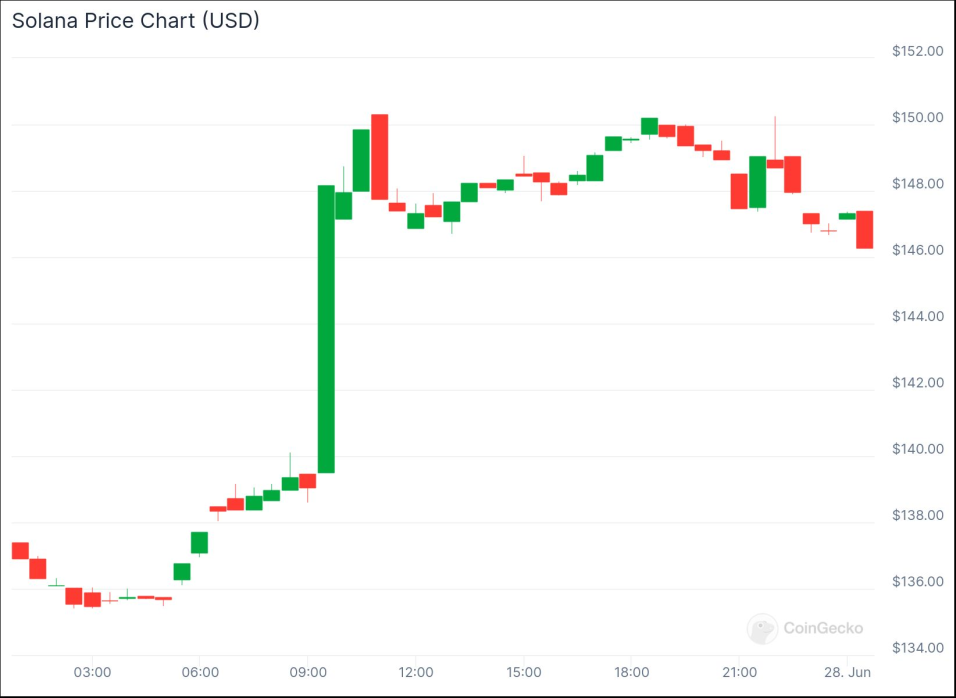Click the 21:00 time axis label
The image size is (956, 698).
739,672
